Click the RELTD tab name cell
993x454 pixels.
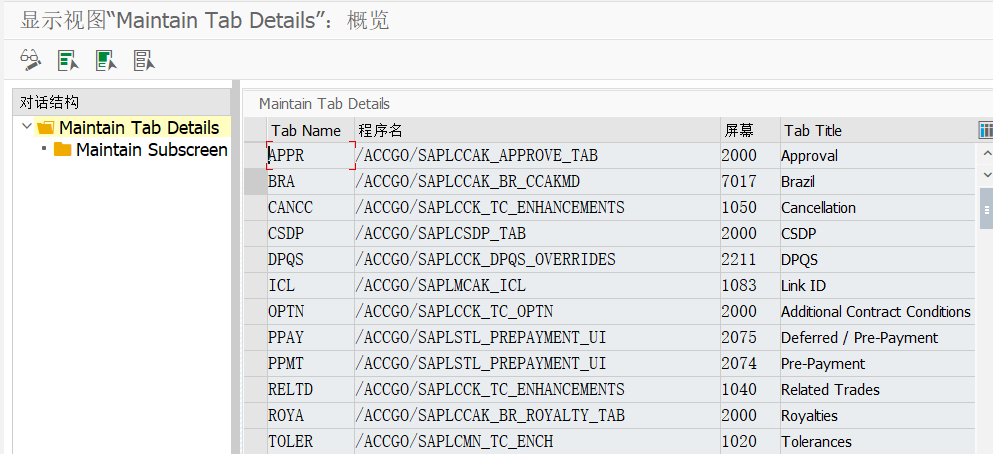coord(310,389)
